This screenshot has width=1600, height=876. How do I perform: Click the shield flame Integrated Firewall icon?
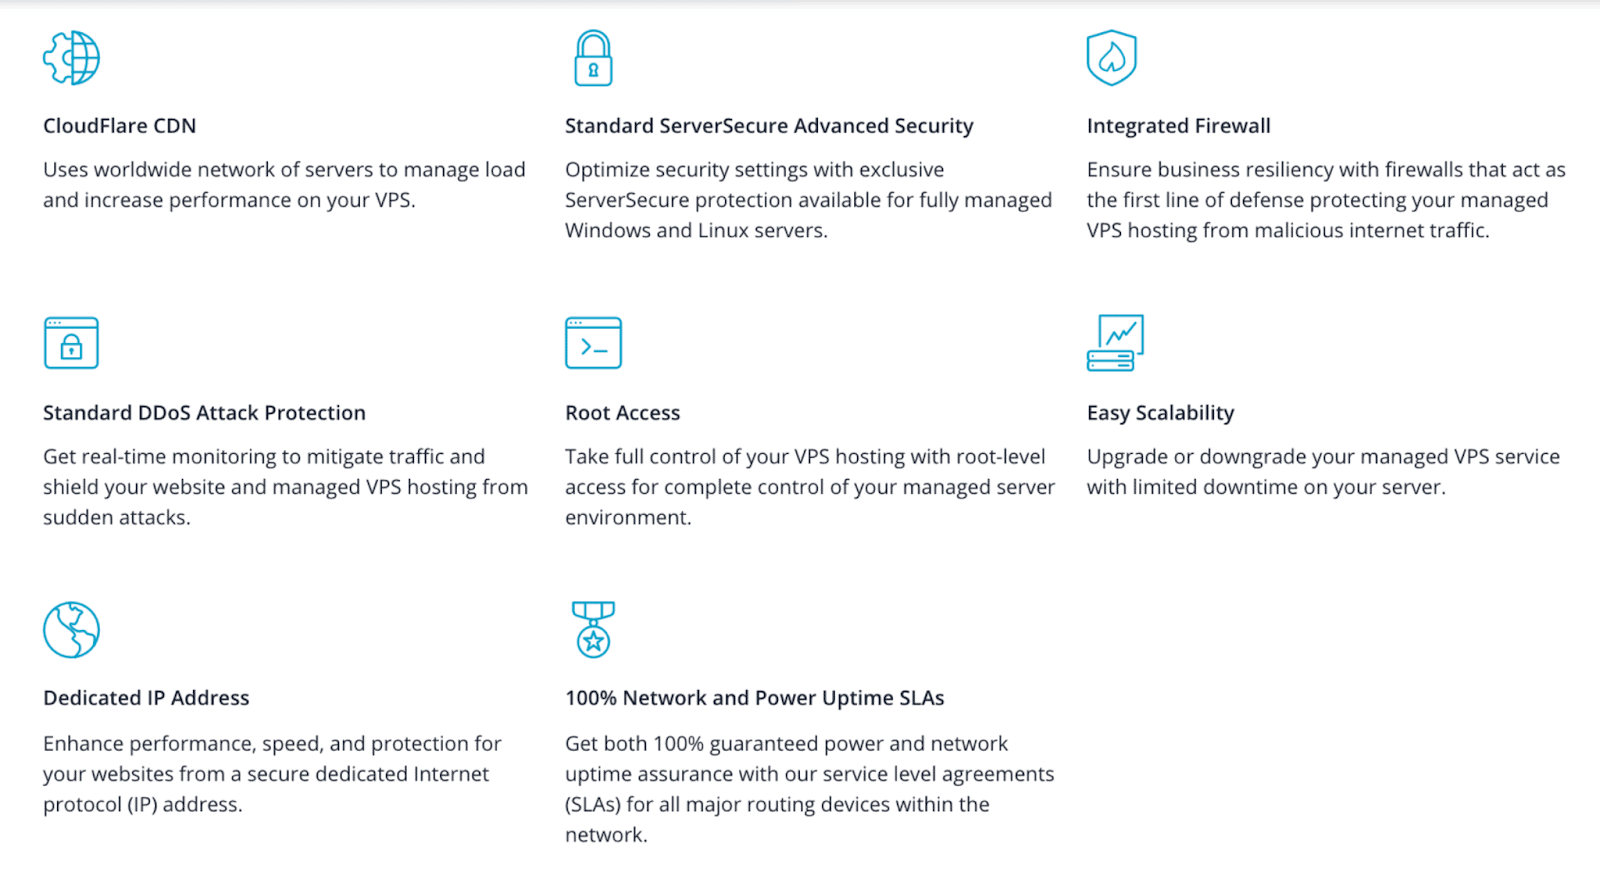point(1112,58)
